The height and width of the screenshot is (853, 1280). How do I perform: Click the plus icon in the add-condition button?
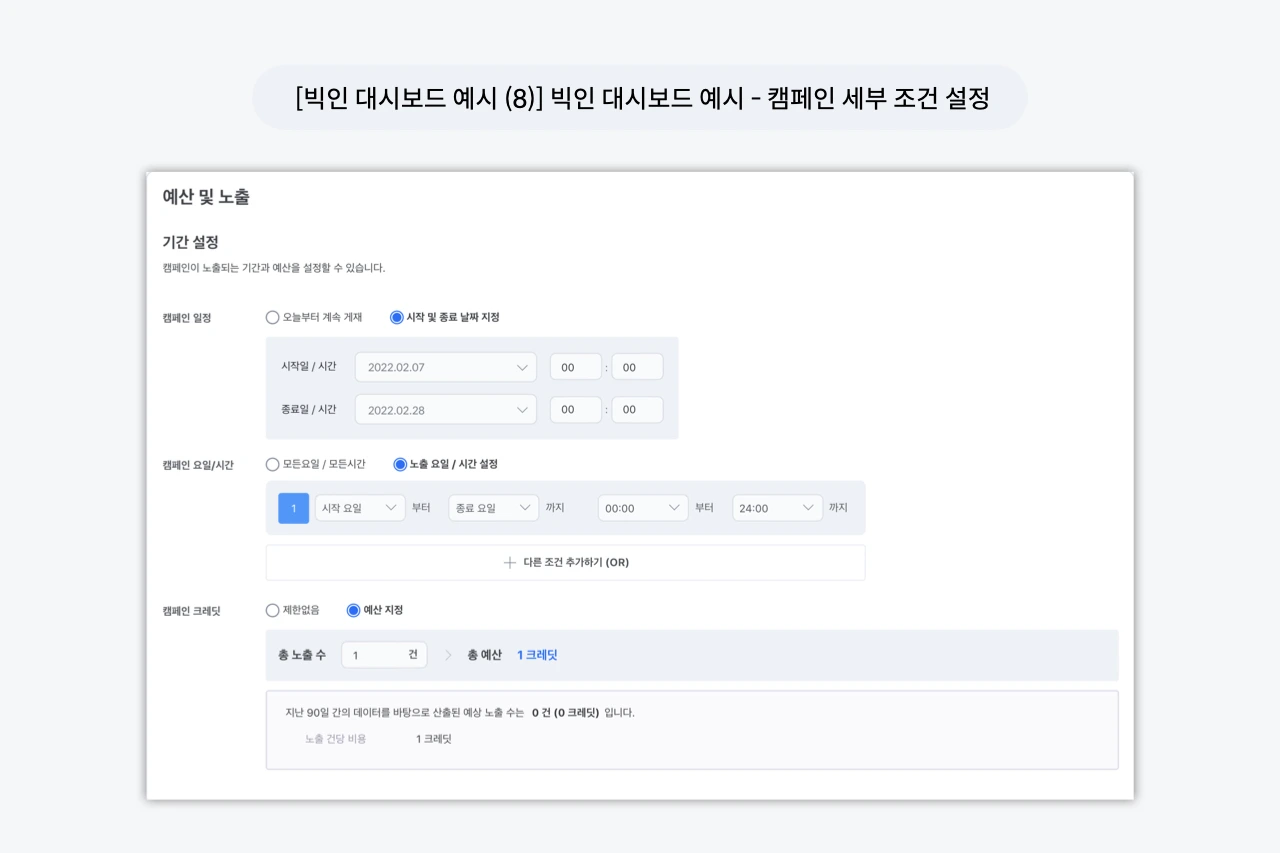510,562
